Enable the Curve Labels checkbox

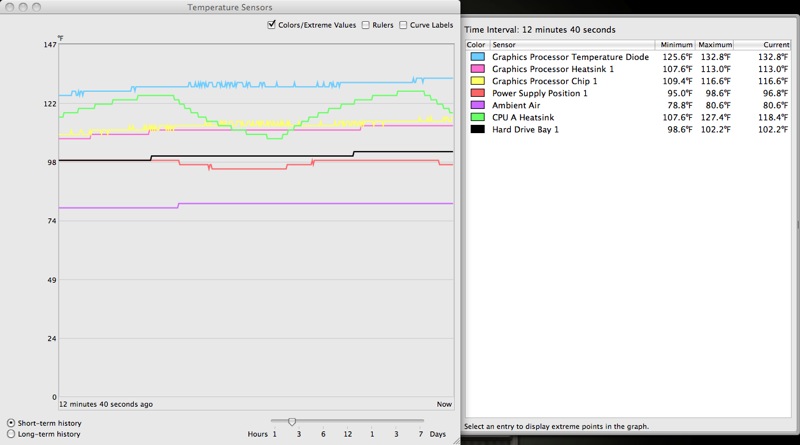(x=403, y=25)
